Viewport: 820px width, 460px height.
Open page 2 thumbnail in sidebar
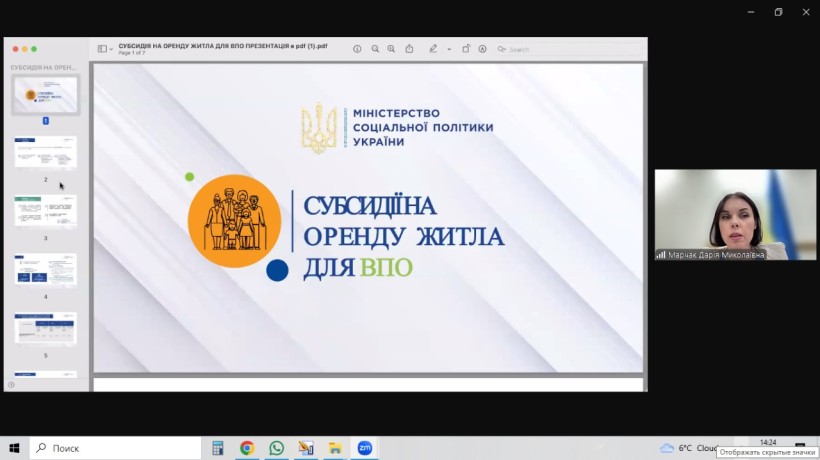click(45, 152)
